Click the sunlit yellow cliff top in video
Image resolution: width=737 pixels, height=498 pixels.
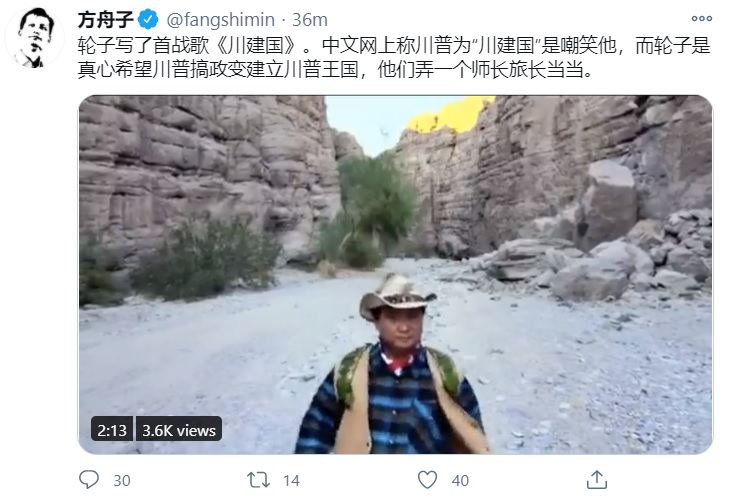point(450,114)
